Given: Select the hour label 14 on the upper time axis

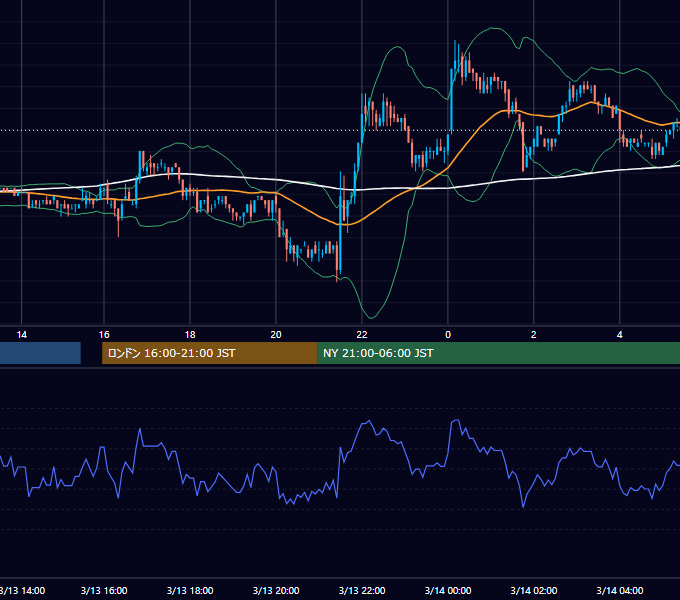Looking at the screenshot, I should click(x=22, y=335).
